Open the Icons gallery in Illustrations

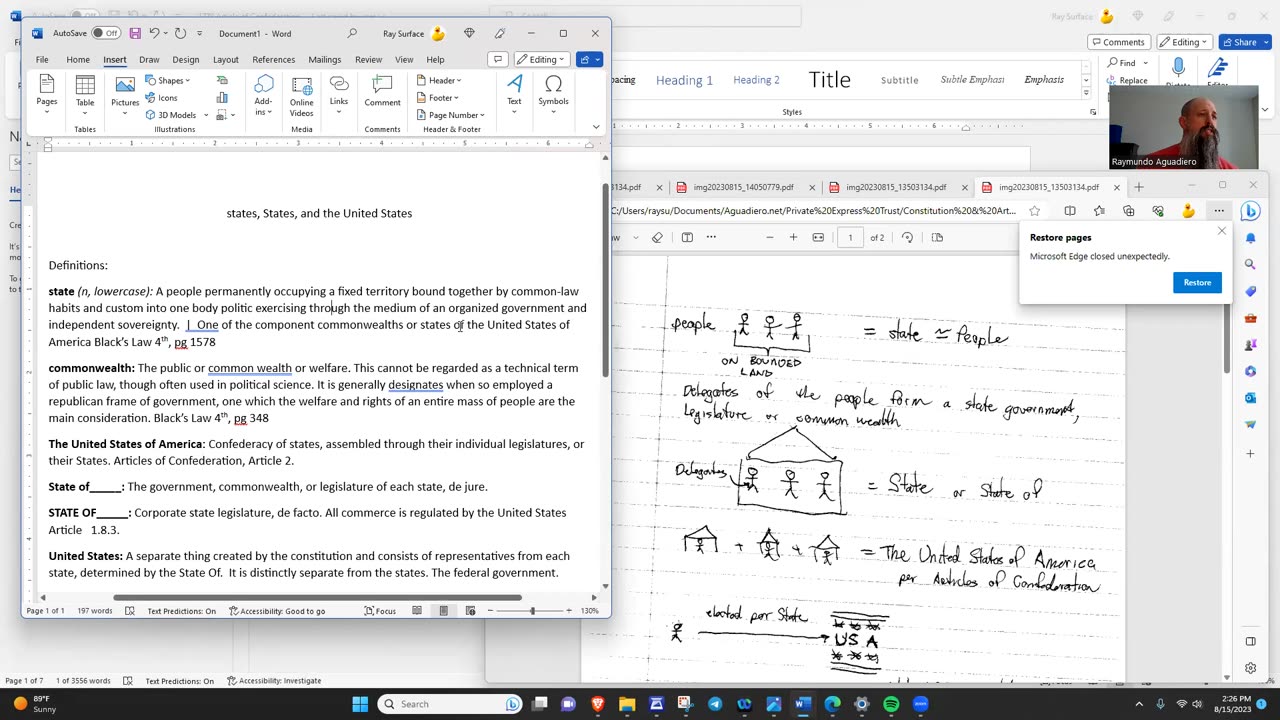click(x=161, y=98)
